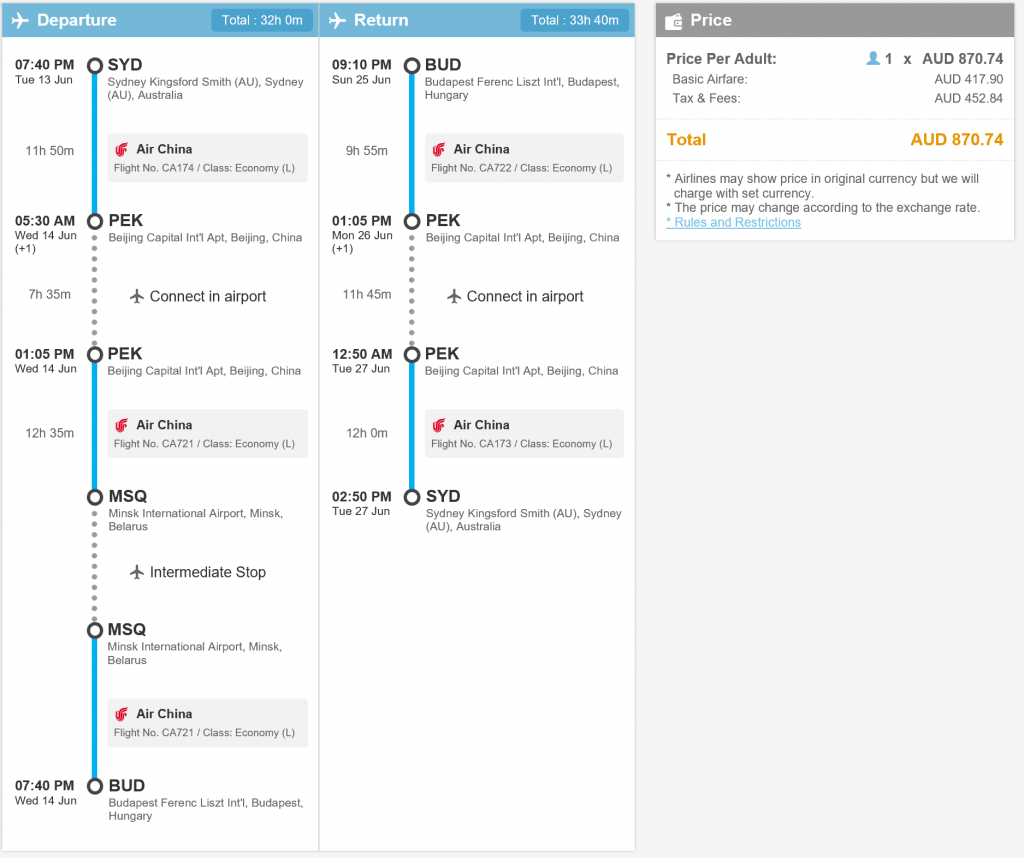Viewport: 1024px width, 858px height.
Task: Click the first MSQ stop marker
Action: tap(95, 497)
